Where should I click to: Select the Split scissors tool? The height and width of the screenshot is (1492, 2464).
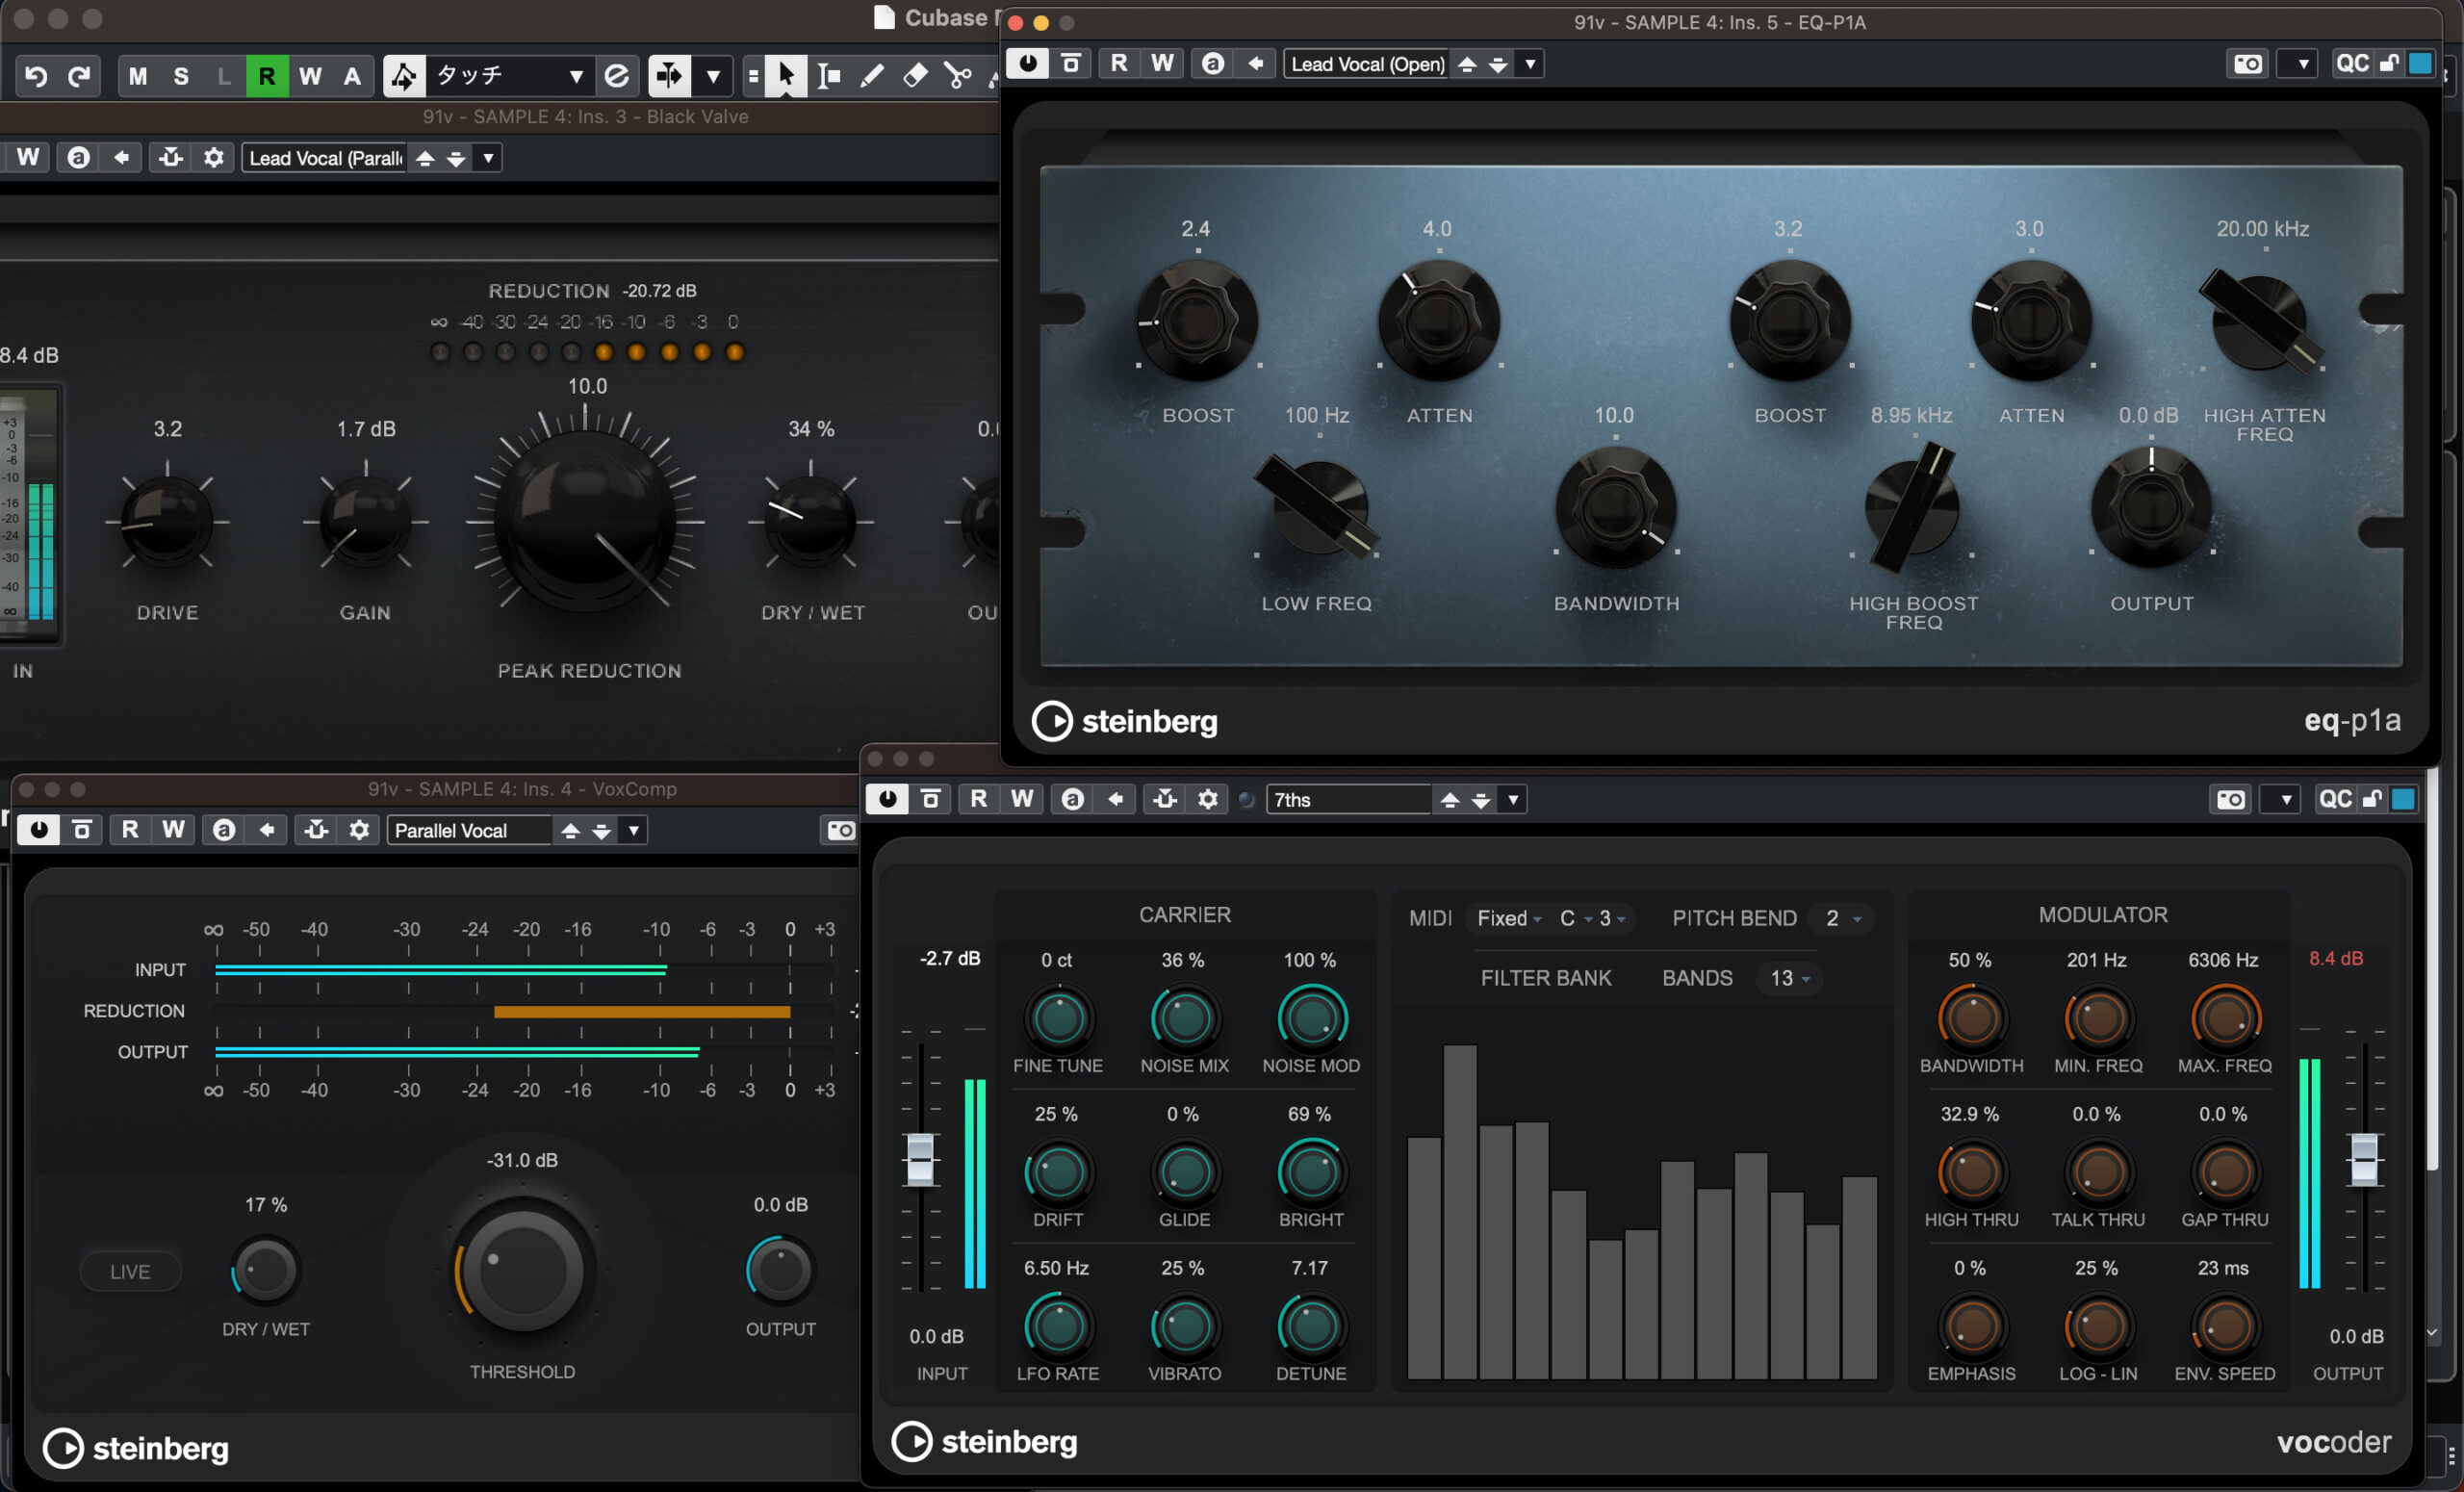[958, 76]
